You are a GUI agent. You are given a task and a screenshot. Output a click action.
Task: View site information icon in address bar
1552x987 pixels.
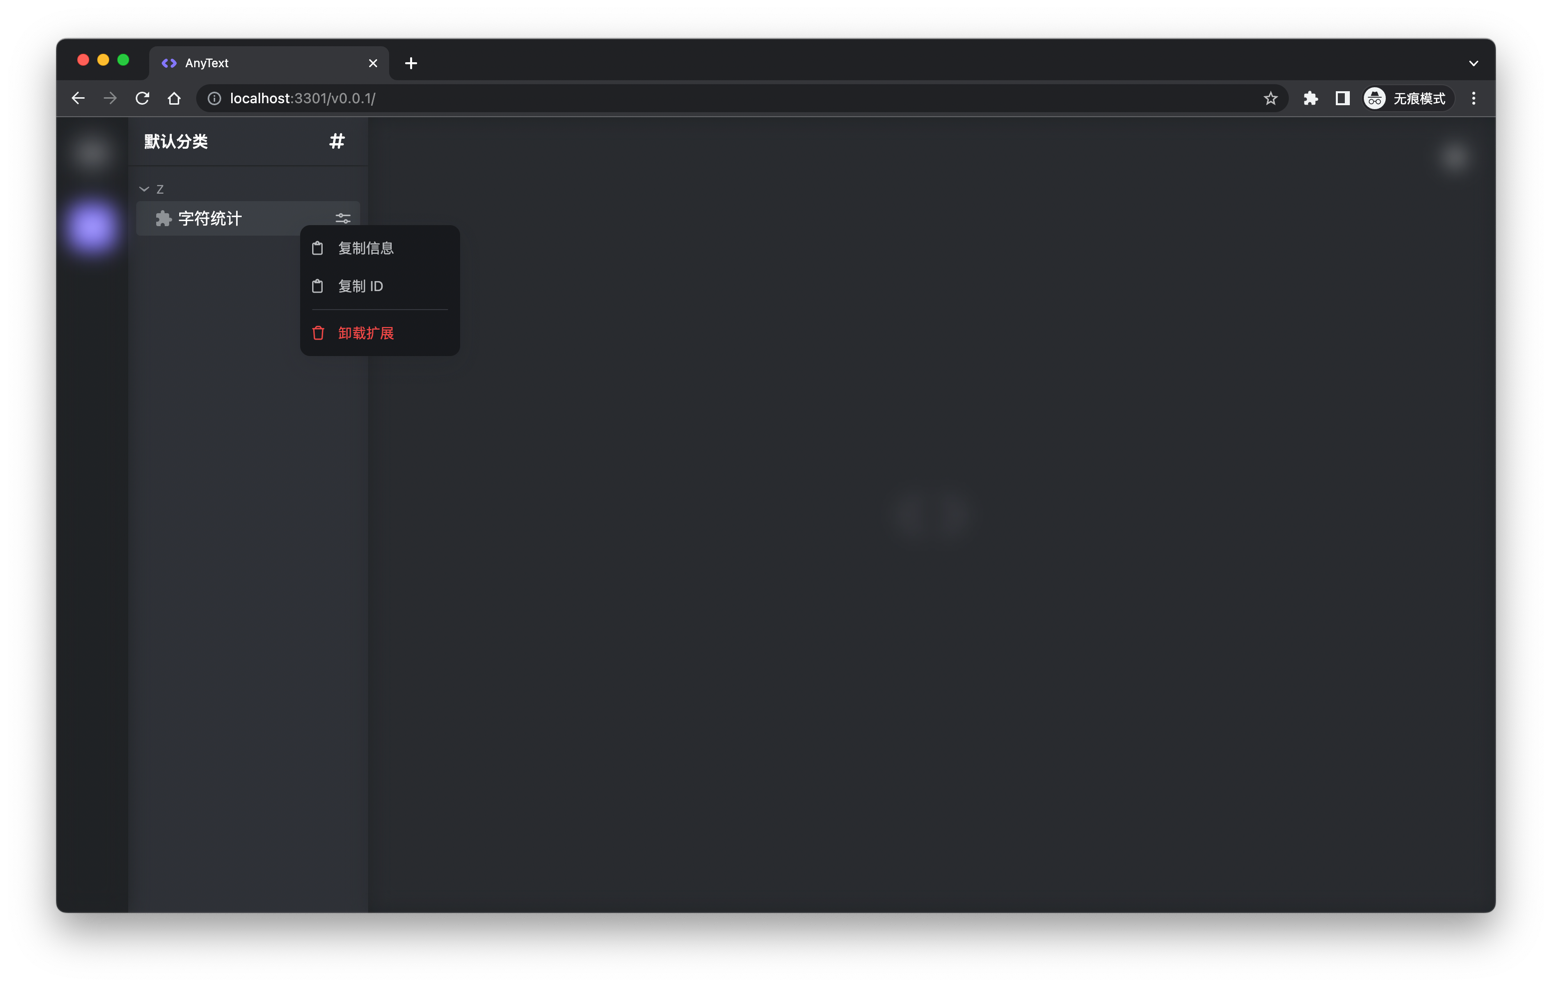click(x=214, y=98)
